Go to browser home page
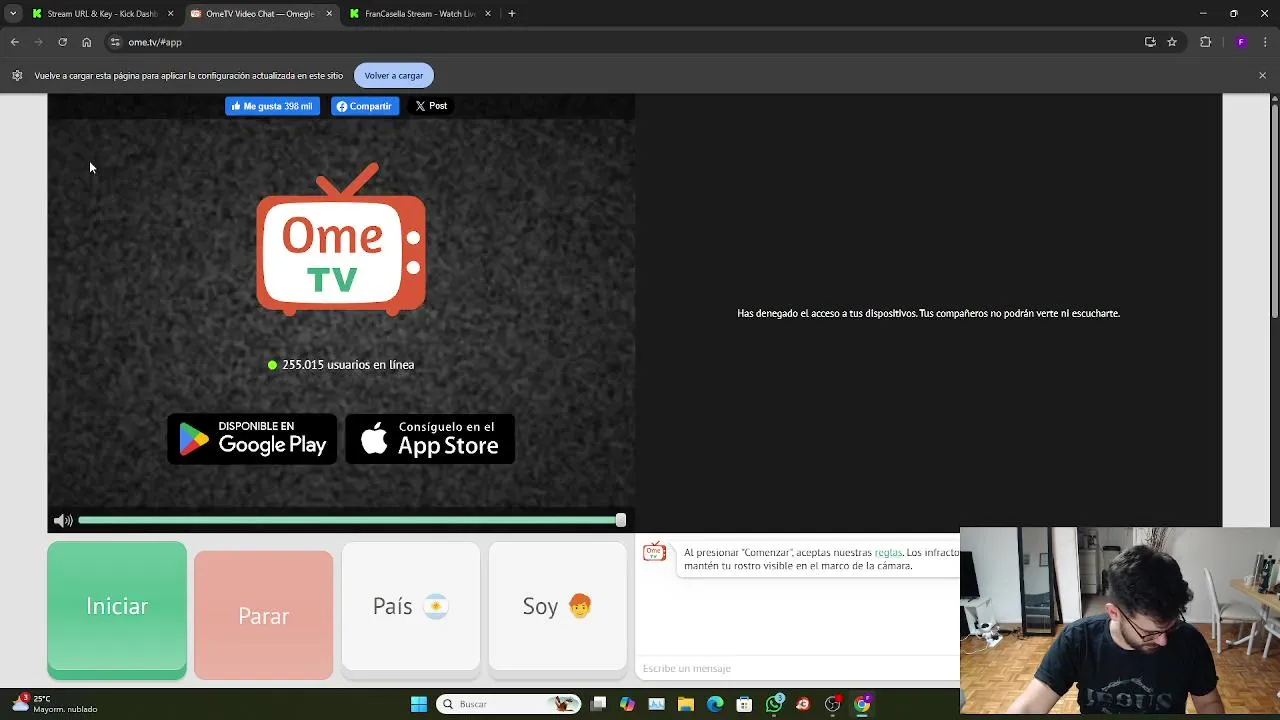Screen dimensions: 1280x720 point(87,42)
